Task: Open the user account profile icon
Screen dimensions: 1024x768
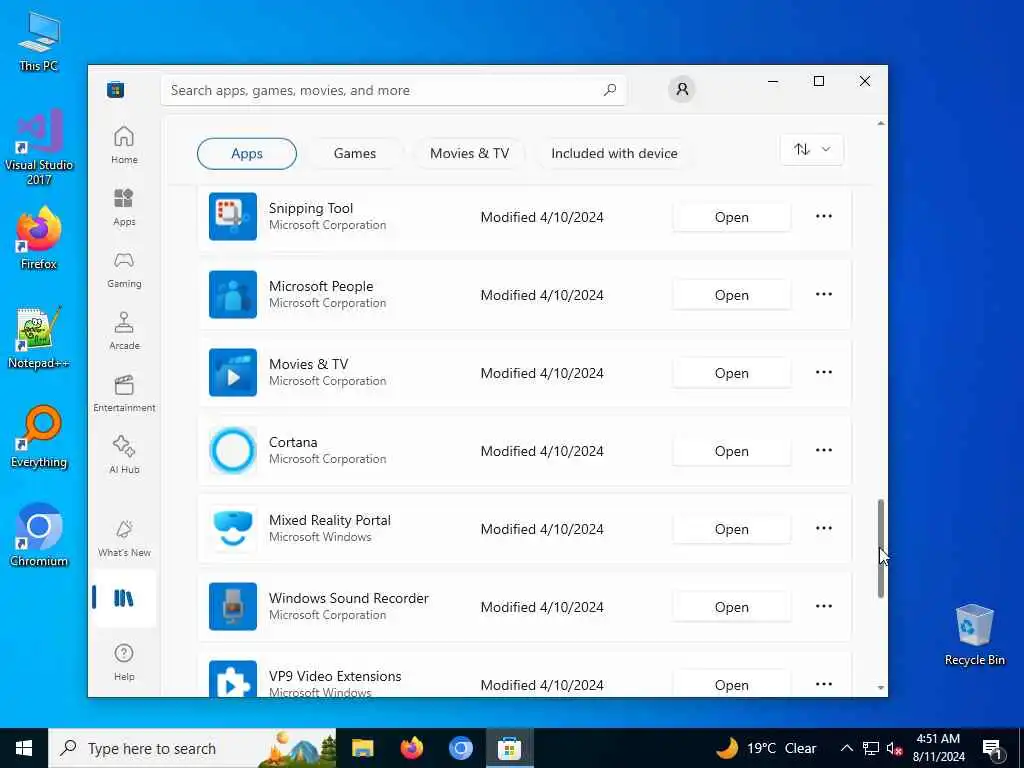Action: tap(682, 89)
